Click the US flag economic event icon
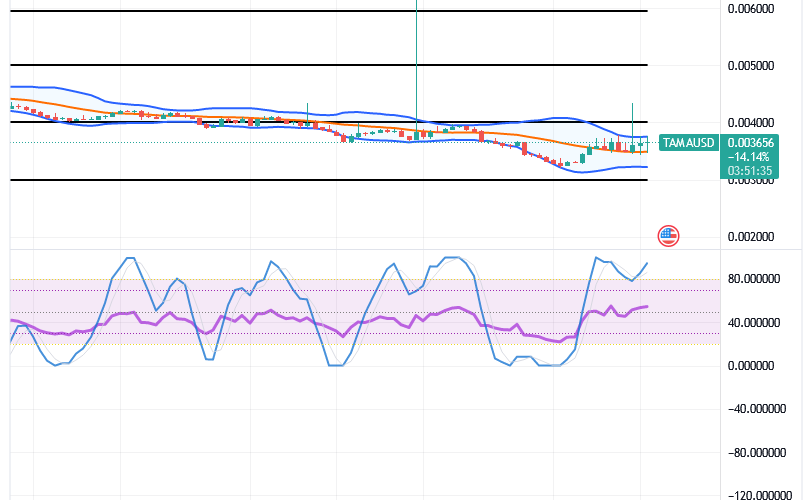812x500 pixels. [x=668, y=236]
